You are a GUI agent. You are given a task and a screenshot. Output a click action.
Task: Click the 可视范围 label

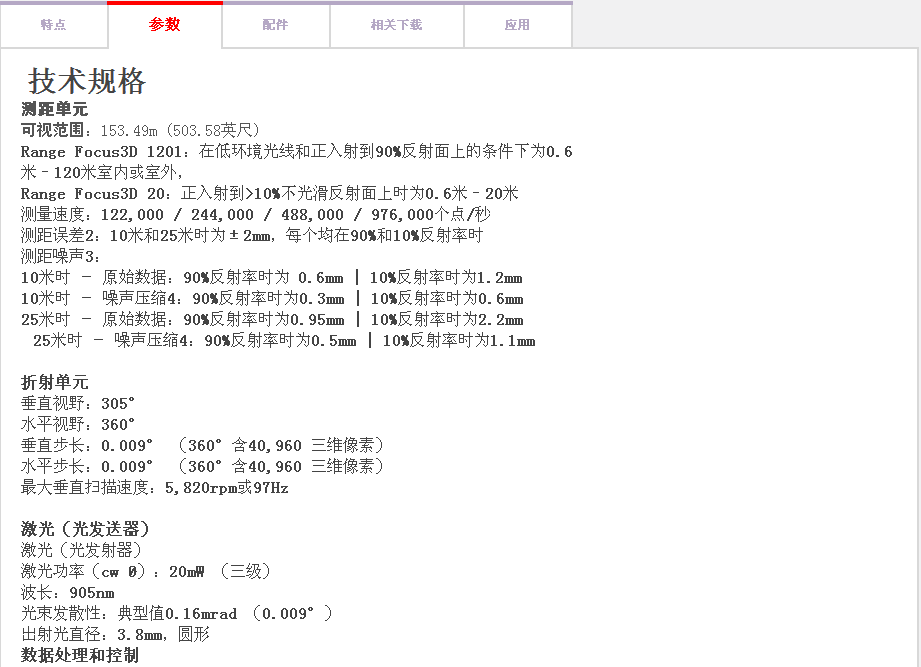[57, 130]
